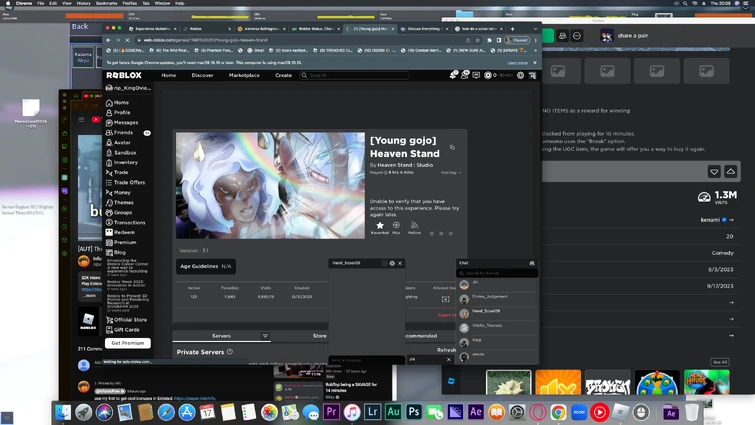The width and height of the screenshot is (755, 425).
Task: Open Roblox settings gear in header
Action: click(520, 75)
